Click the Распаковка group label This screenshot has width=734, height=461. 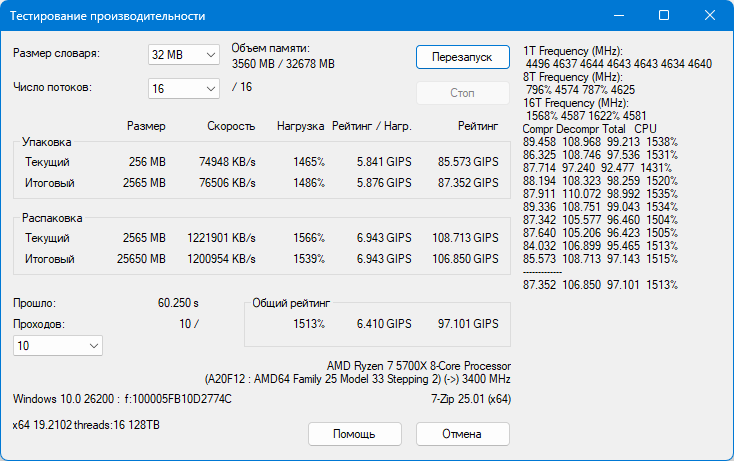[52, 218]
